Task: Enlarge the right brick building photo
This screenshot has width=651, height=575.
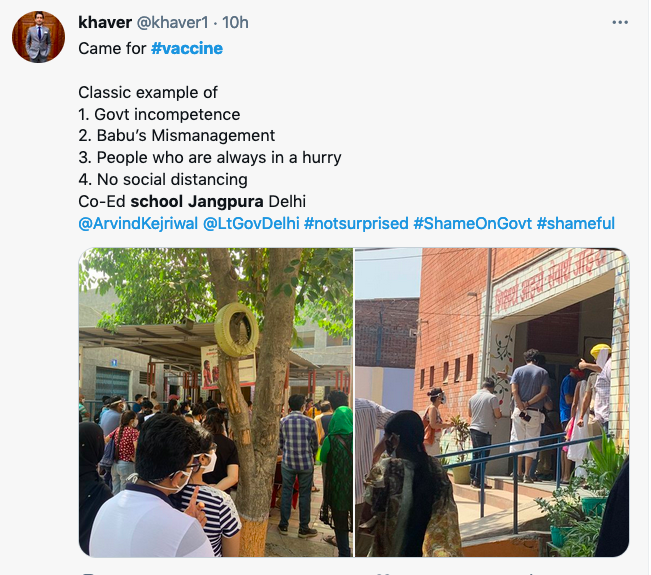Action: [x=492, y=402]
